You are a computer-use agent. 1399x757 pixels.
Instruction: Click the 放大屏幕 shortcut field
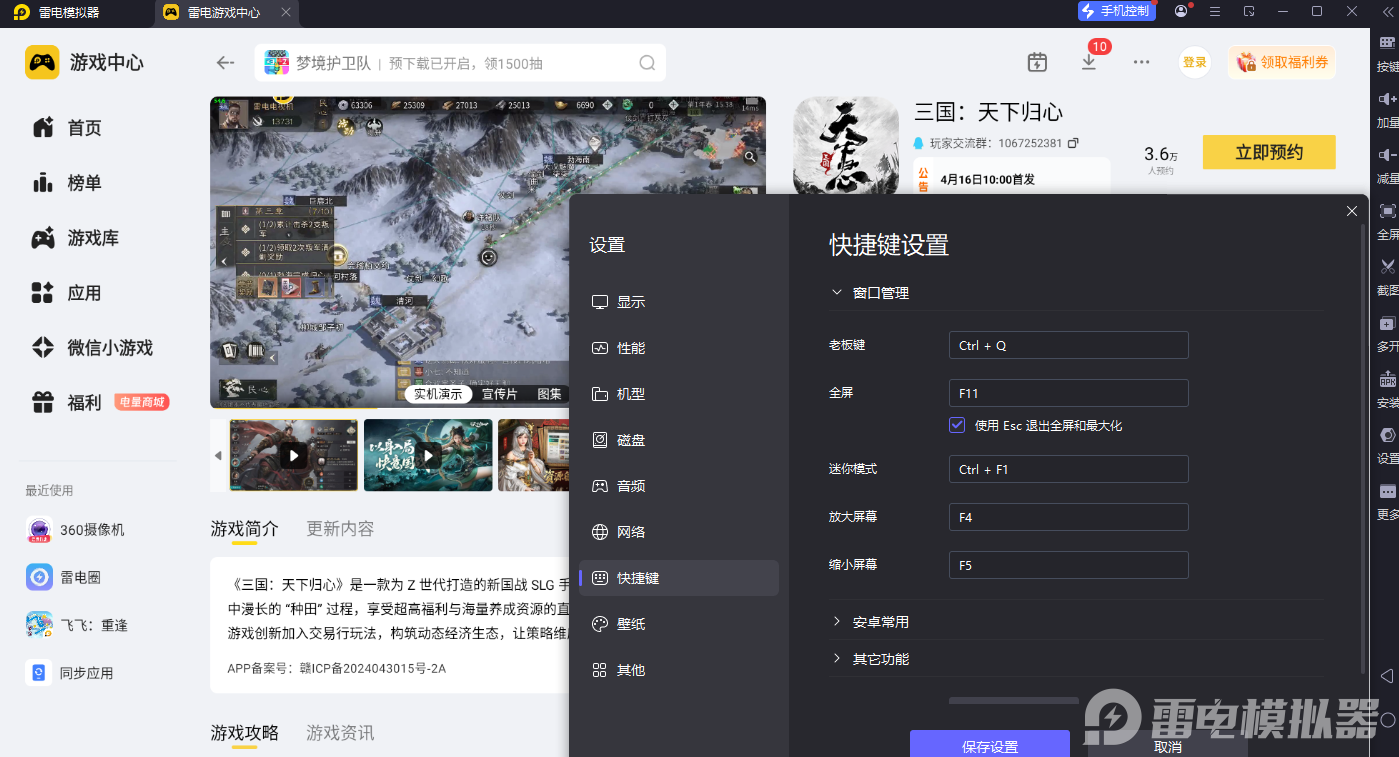(x=1068, y=517)
